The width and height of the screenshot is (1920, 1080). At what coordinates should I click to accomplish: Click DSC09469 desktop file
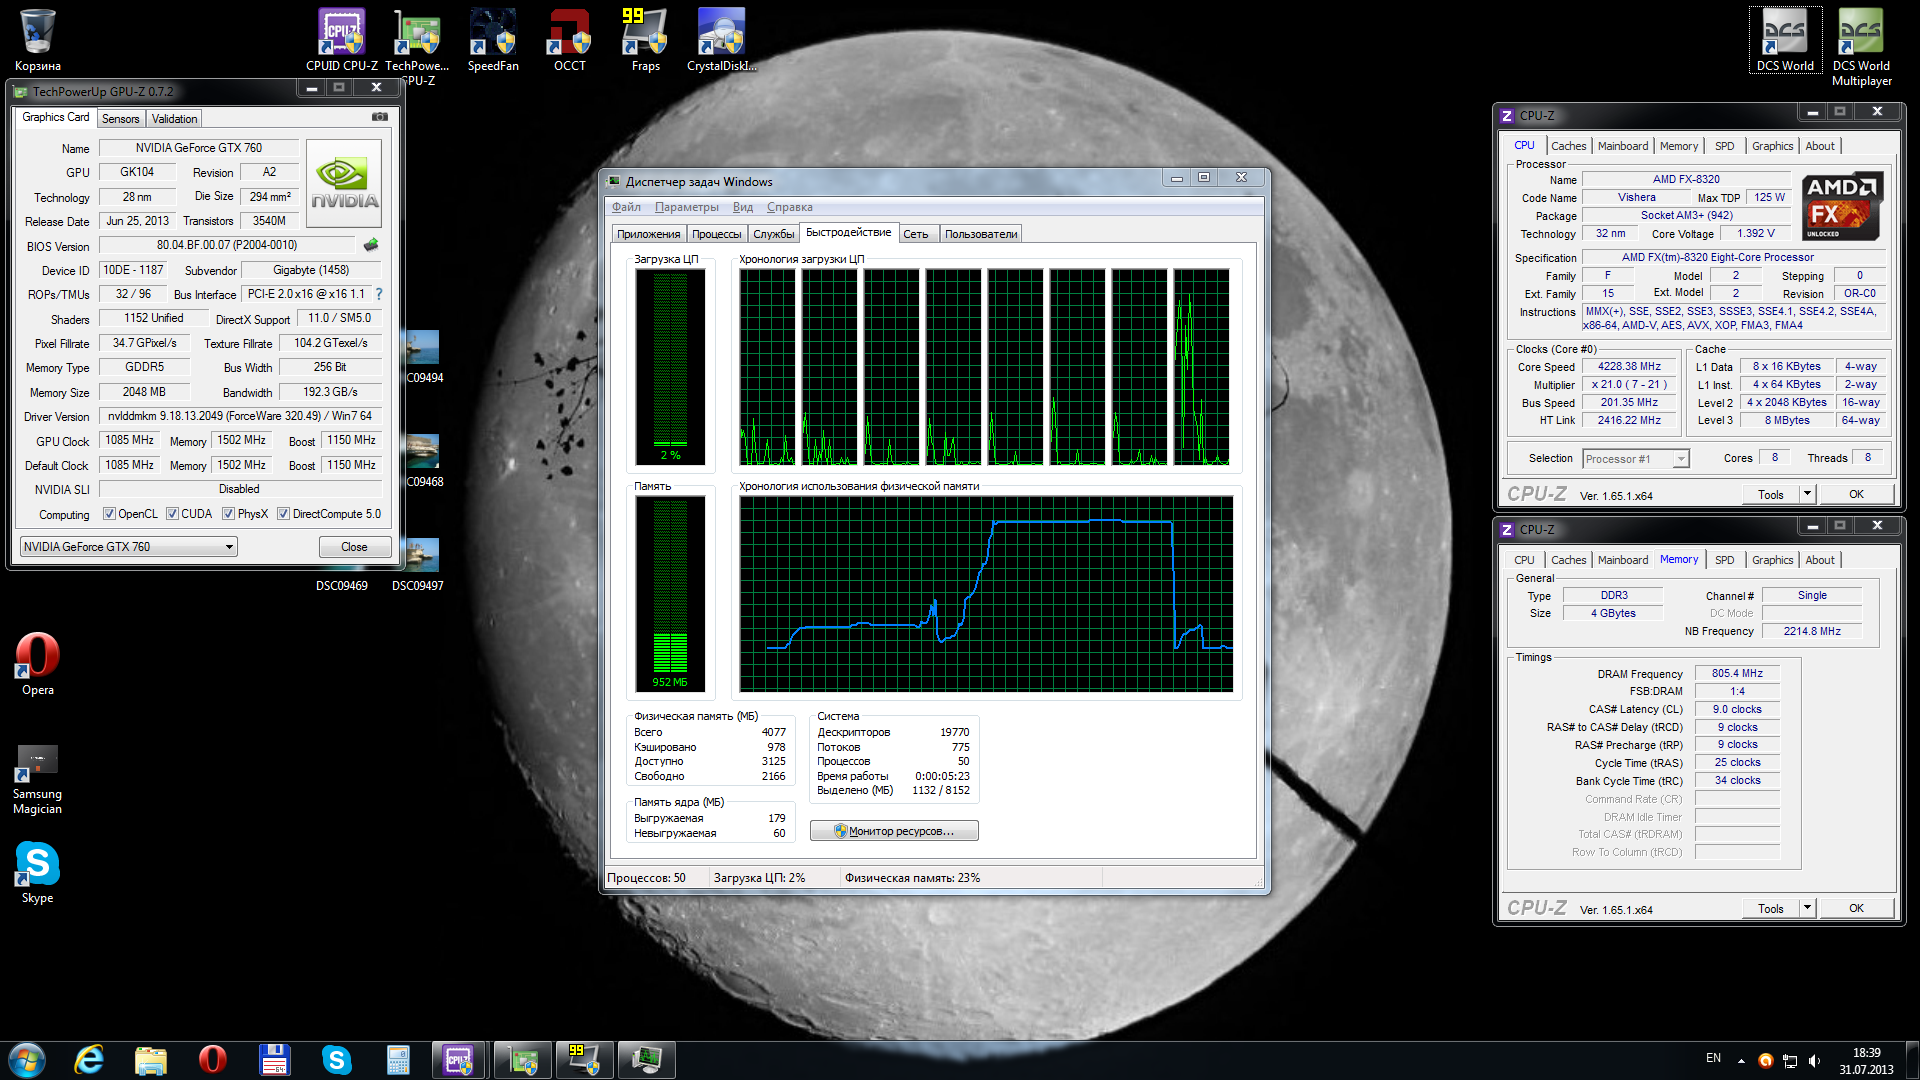(342, 585)
